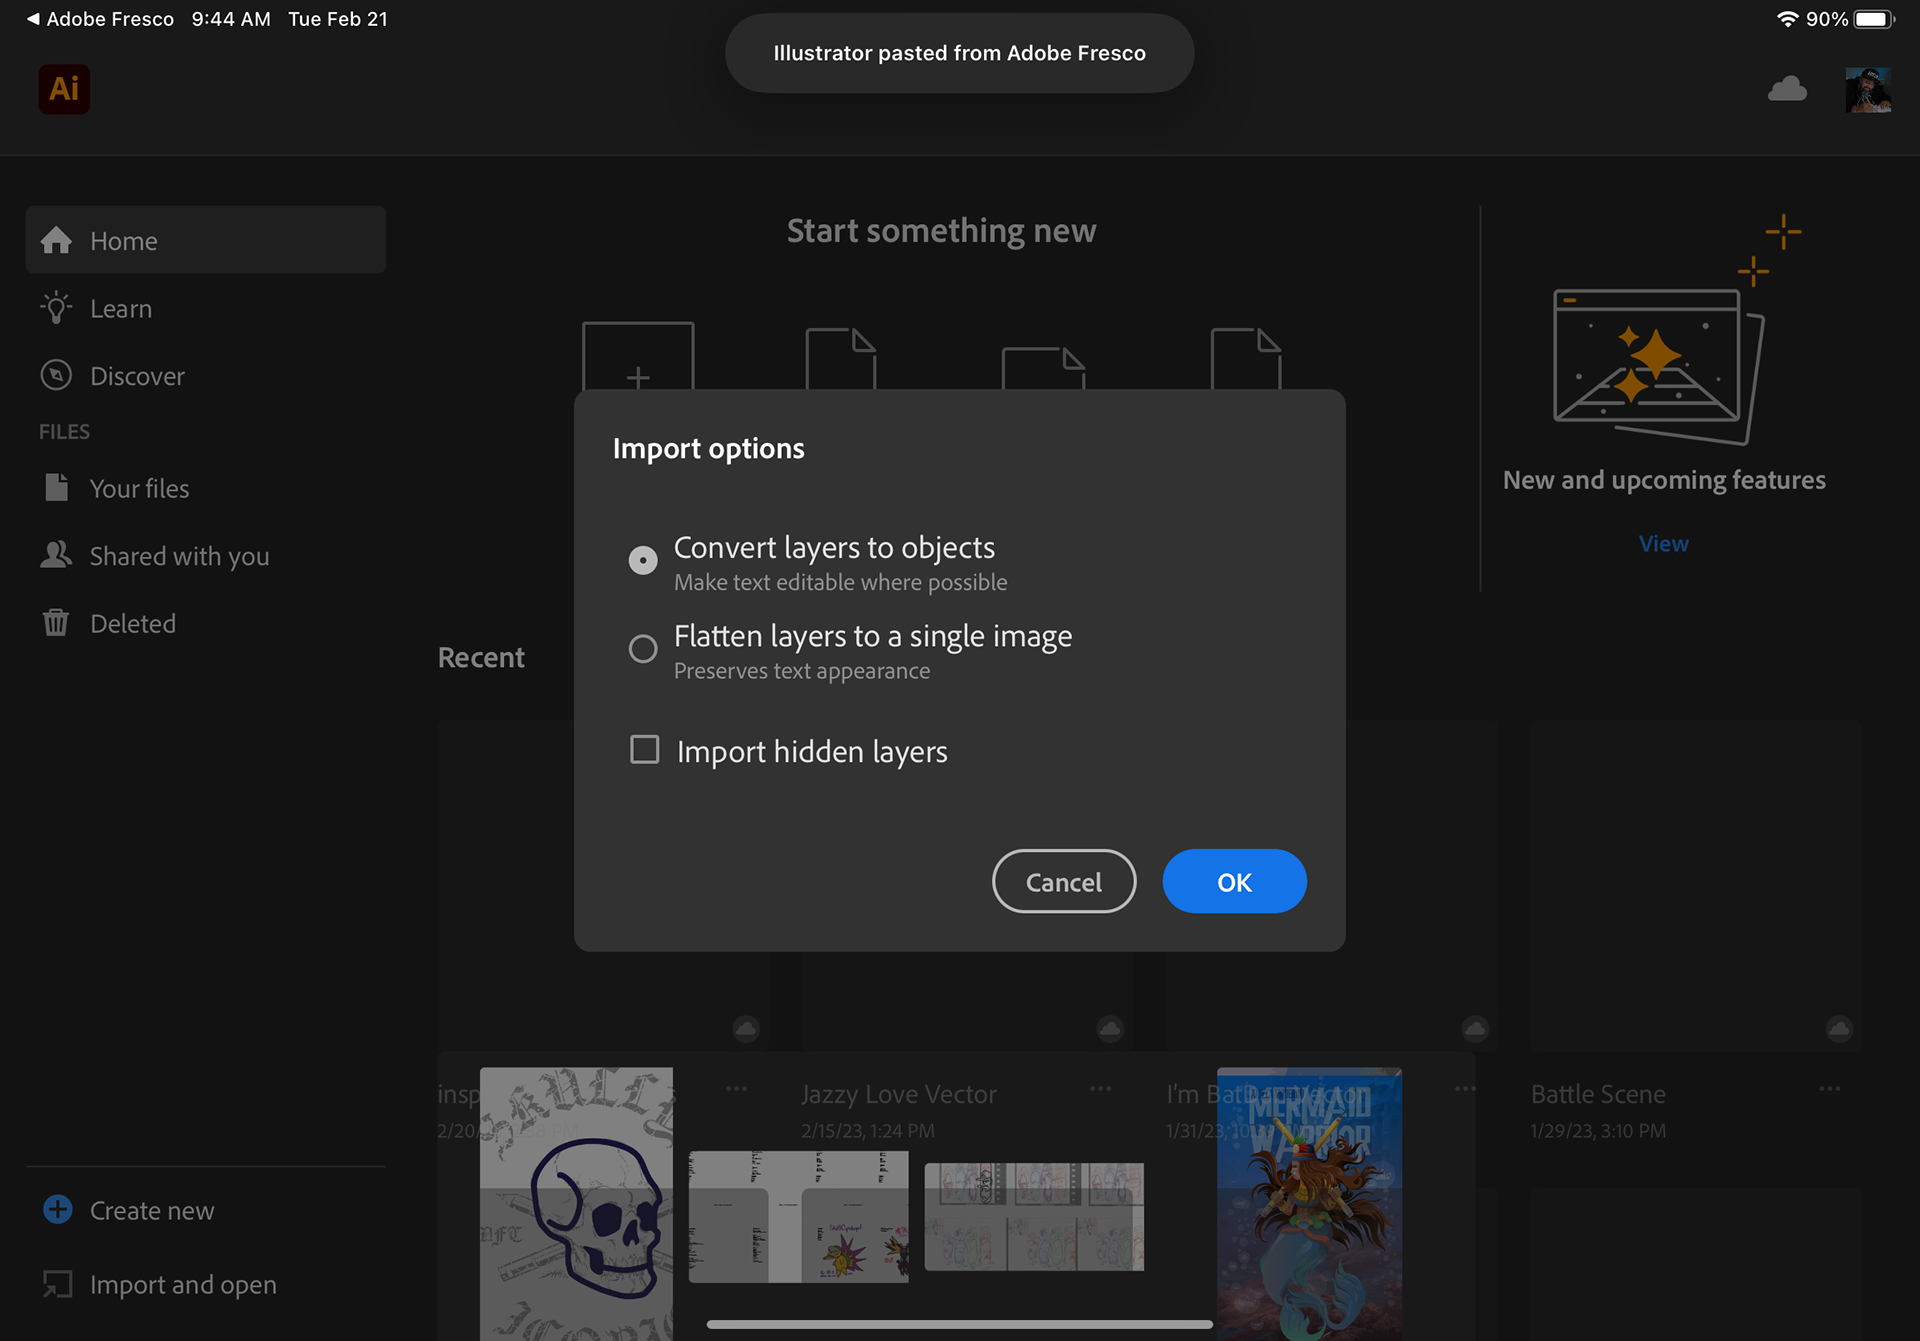1920x1341 pixels.
Task: Select Convert layers to objects radio
Action: click(x=643, y=559)
